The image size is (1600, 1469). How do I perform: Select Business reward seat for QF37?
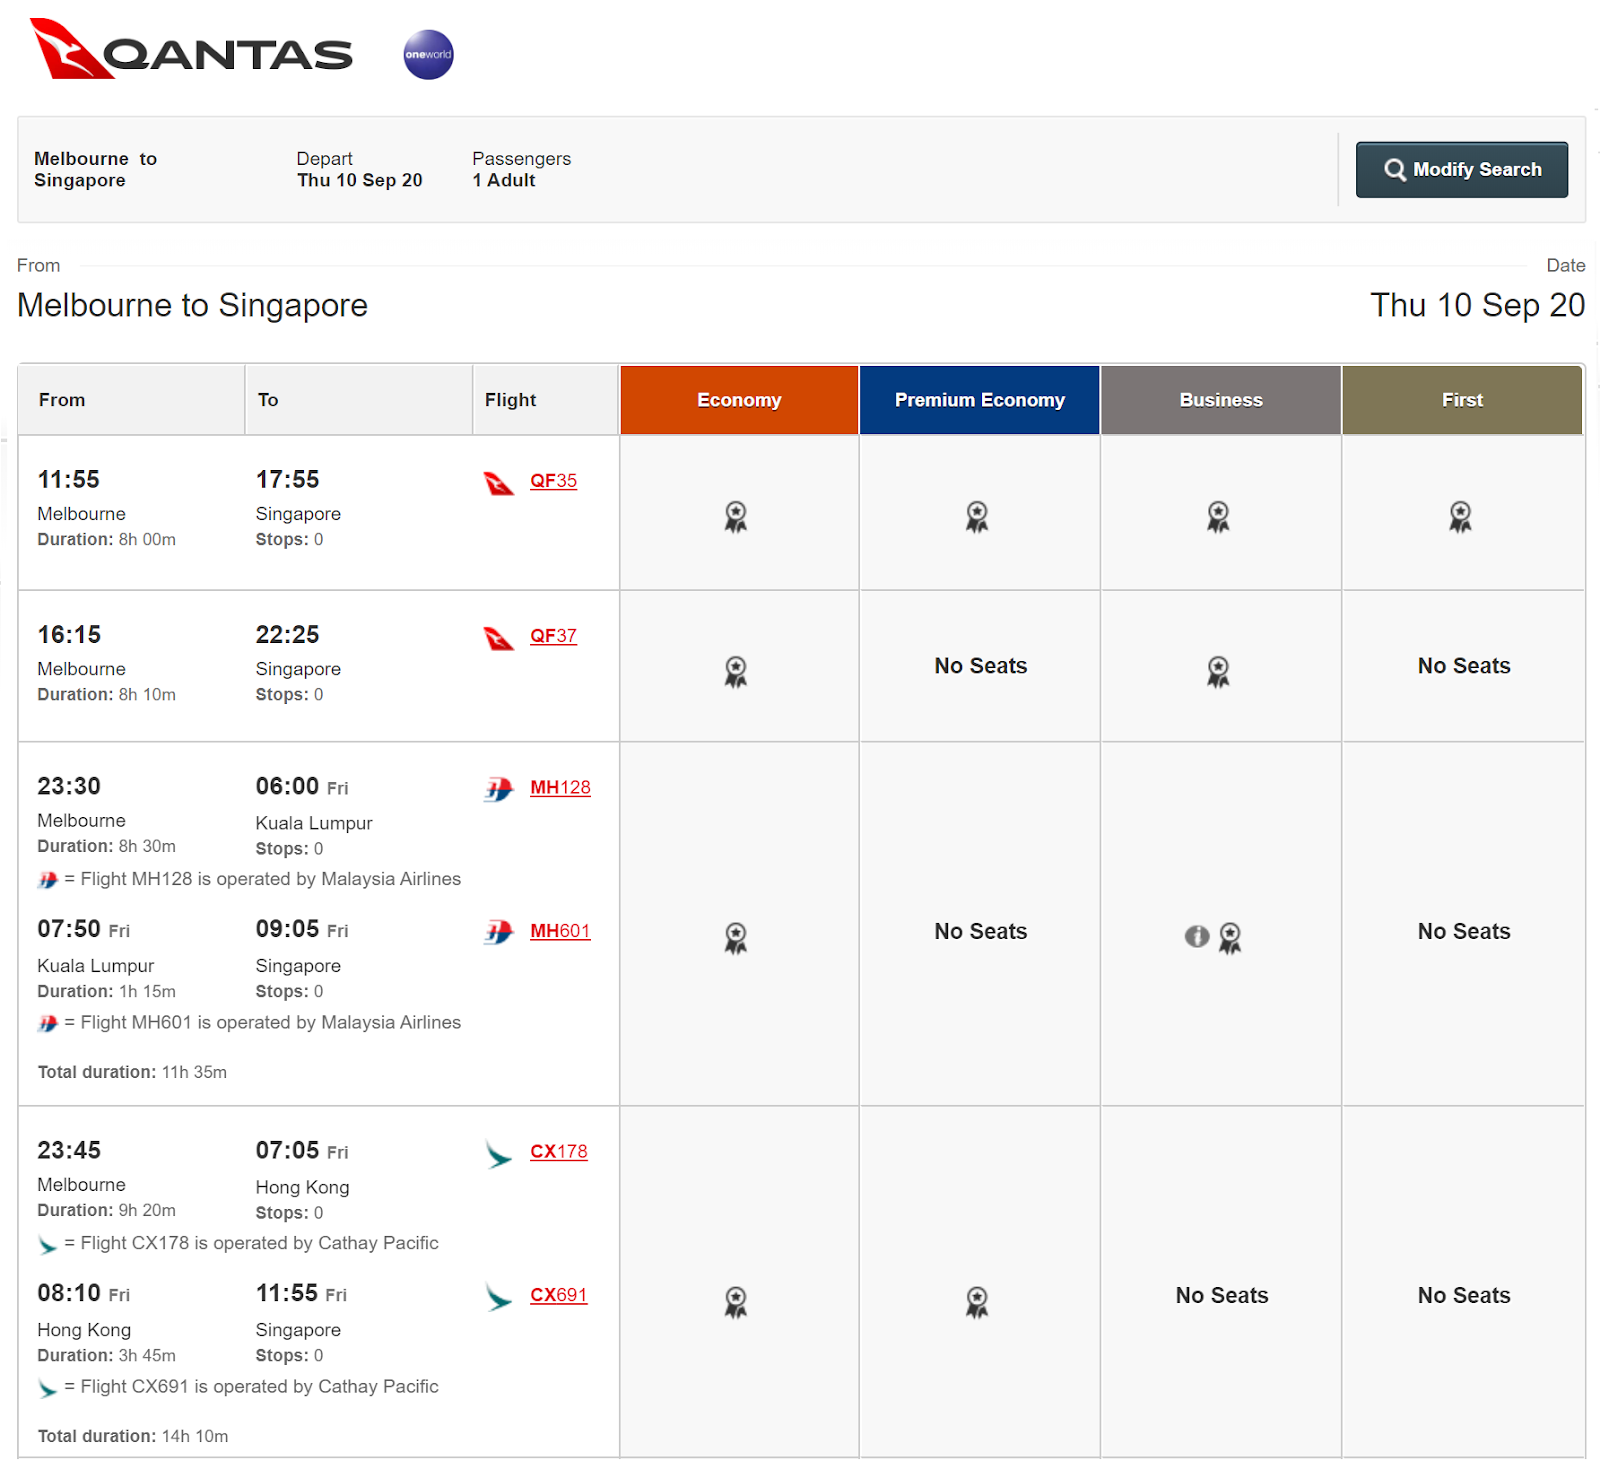pos(1218,672)
